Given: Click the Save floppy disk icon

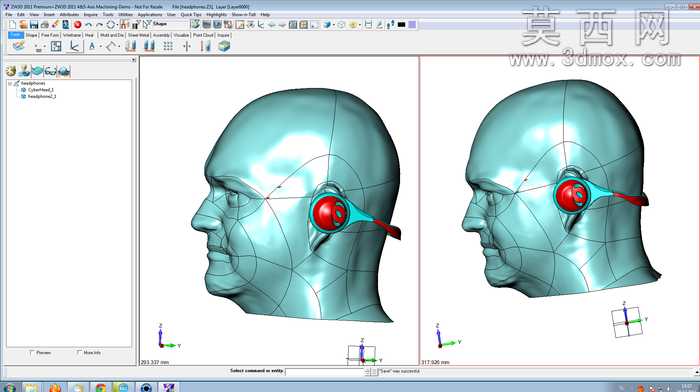Looking at the screenshot, I should [x=34, y=25].
